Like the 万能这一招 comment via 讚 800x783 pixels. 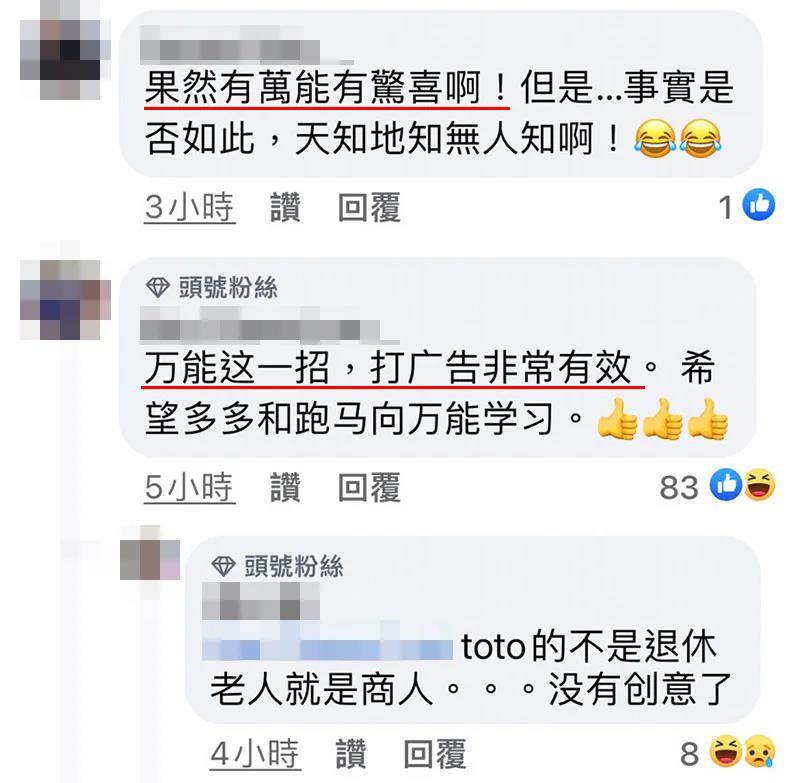tap(285, 487)
